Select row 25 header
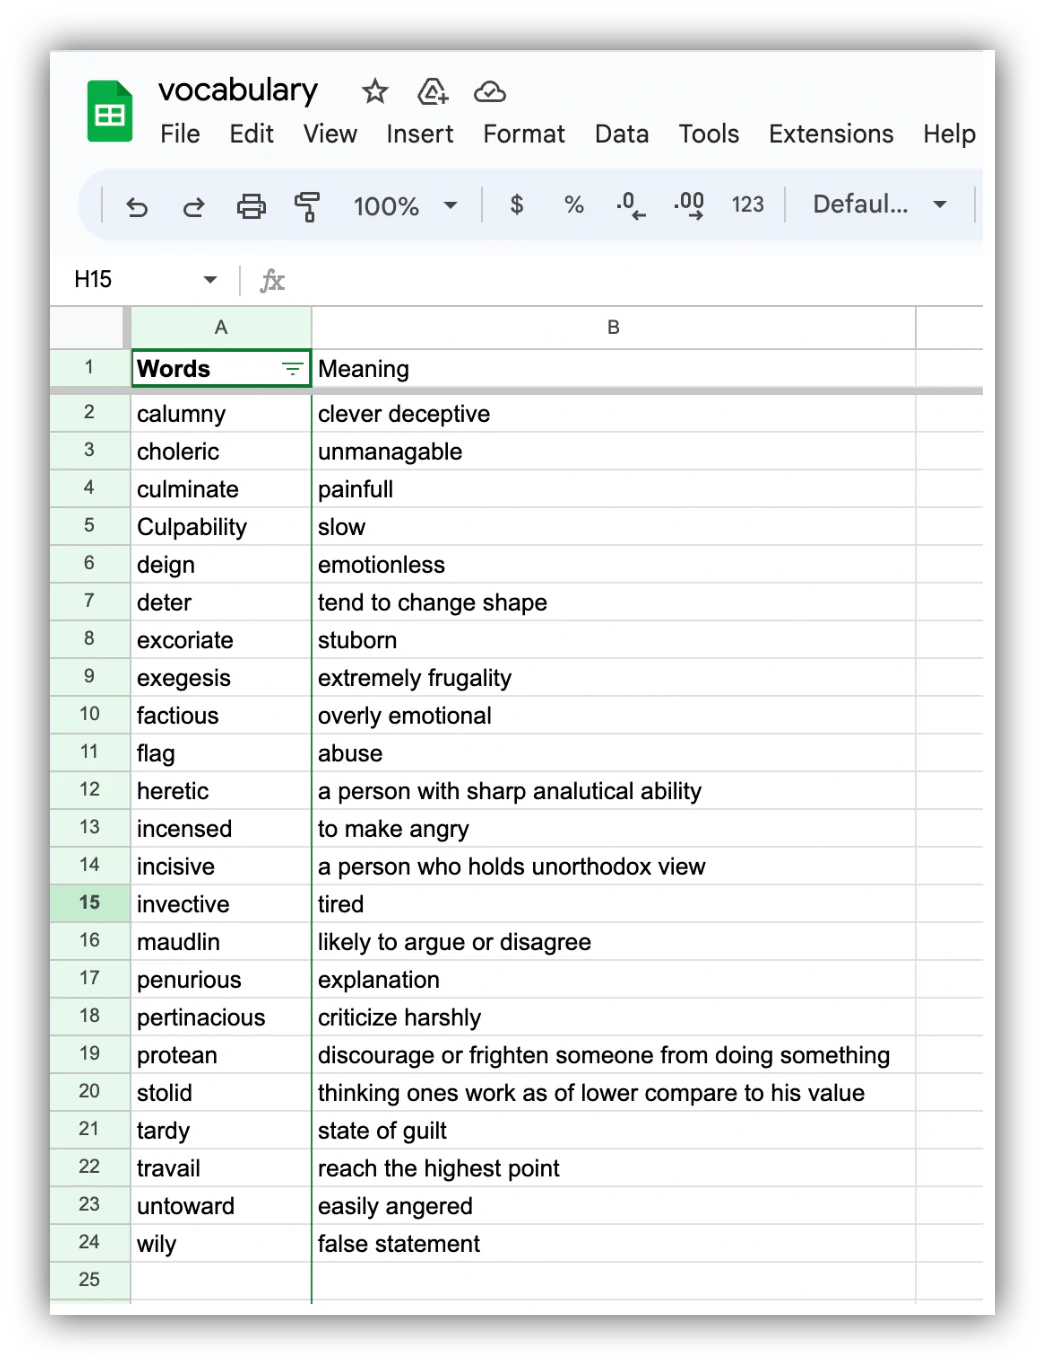This screenshot has width=1045, height=1365. tap(90, 1279)
